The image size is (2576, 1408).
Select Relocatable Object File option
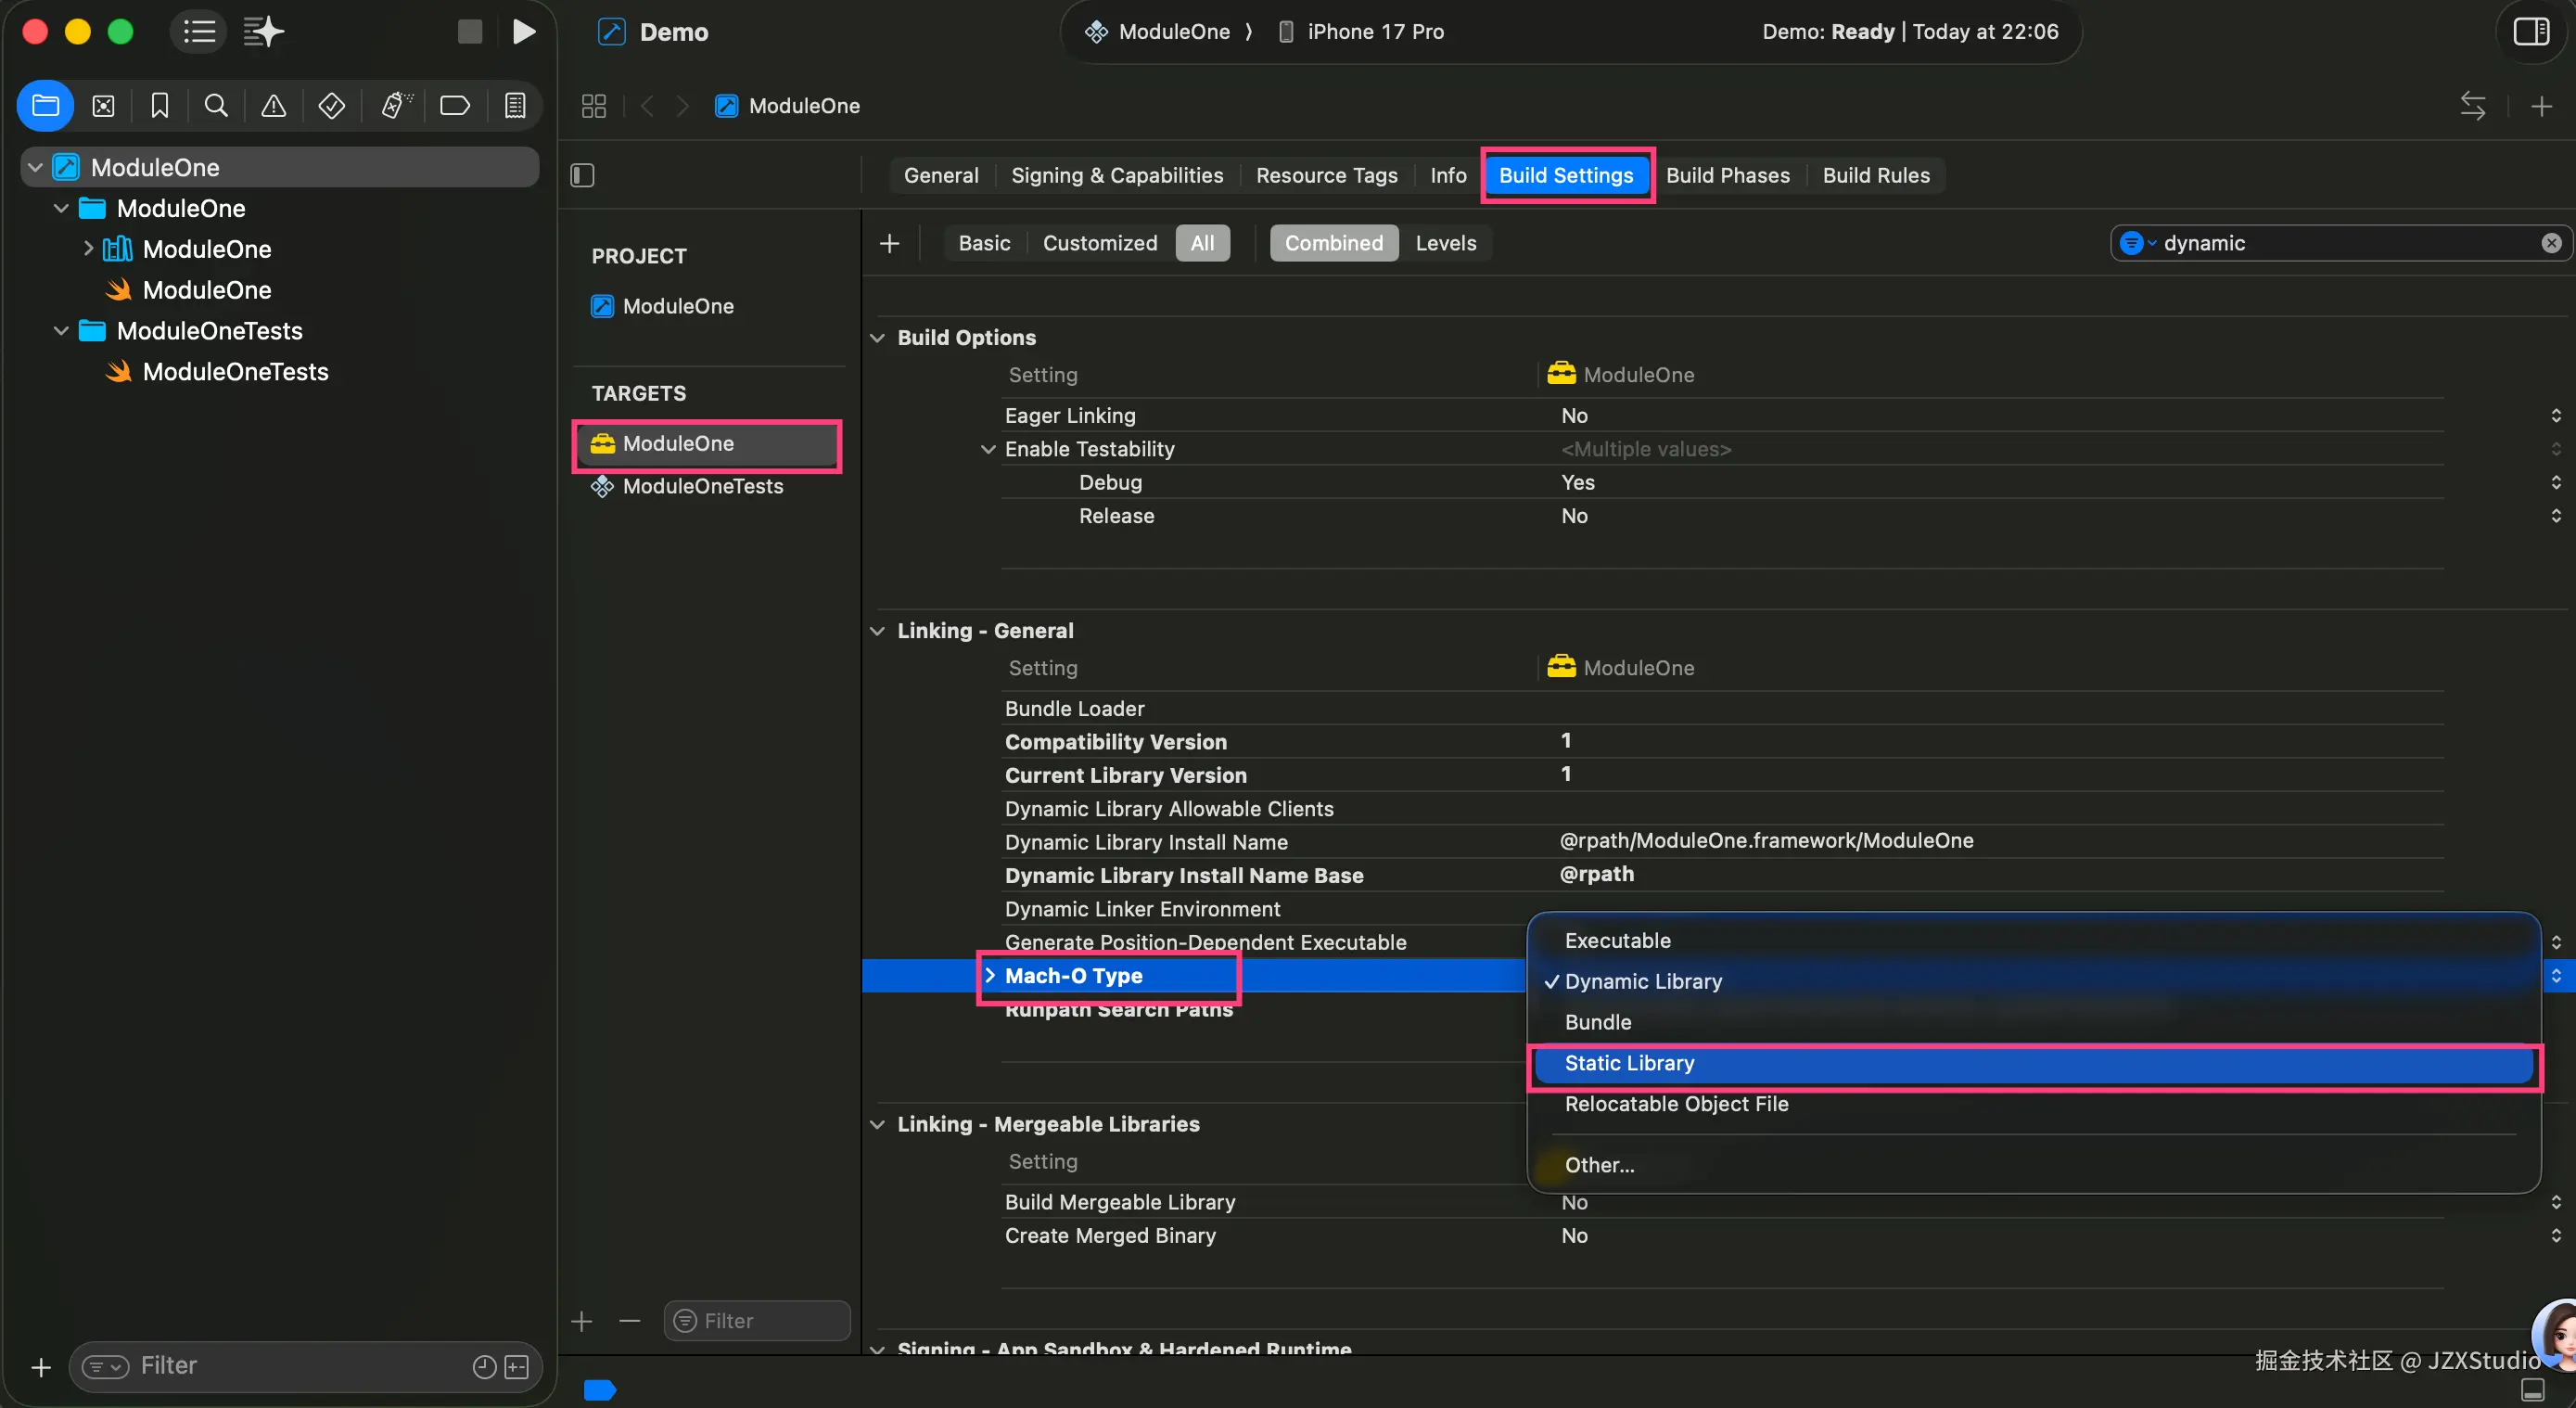tap(1676, 1104)
